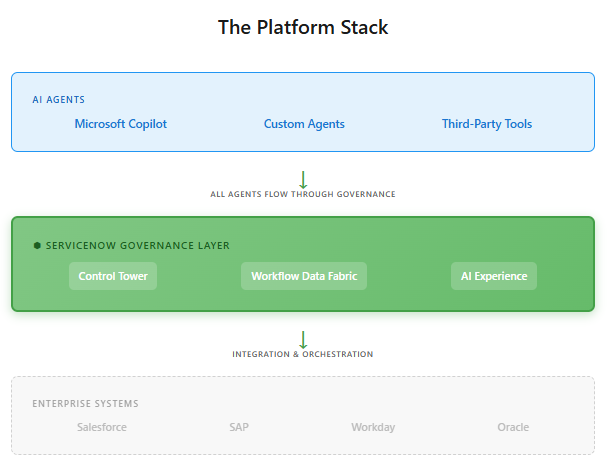Open the AI Experience pill
The image size is (609, 475).
[x=494, y=276]
